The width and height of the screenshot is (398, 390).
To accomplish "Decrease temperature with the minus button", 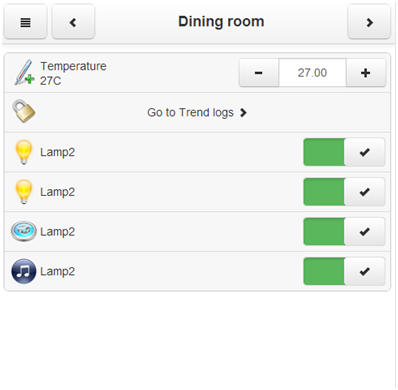I will pos(259,73).
